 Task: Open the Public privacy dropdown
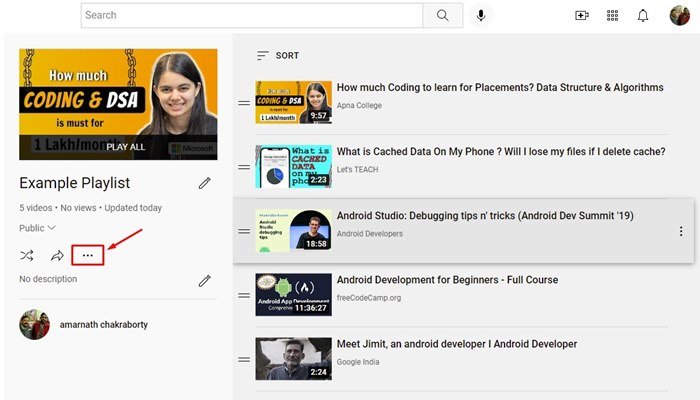click(37, 228)
